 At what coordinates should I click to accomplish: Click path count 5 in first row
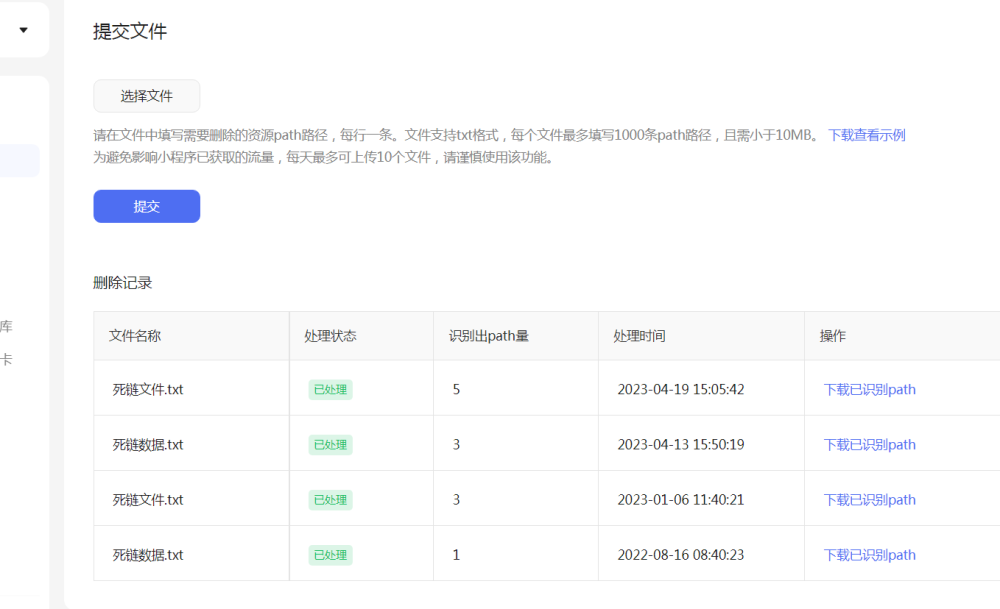pos(456,390)
